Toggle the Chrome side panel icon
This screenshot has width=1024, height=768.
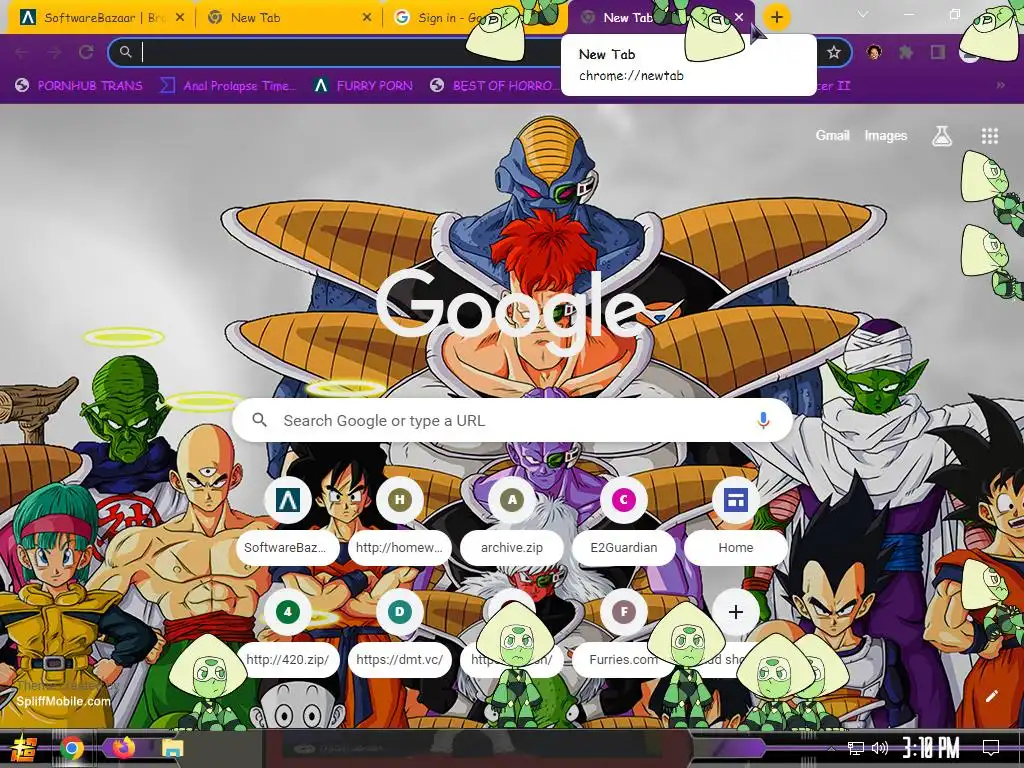click(x=938, y=52)
